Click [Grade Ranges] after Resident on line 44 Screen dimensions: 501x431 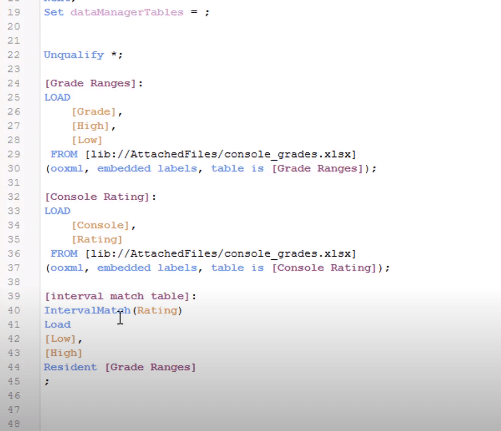tap(150, 367)
